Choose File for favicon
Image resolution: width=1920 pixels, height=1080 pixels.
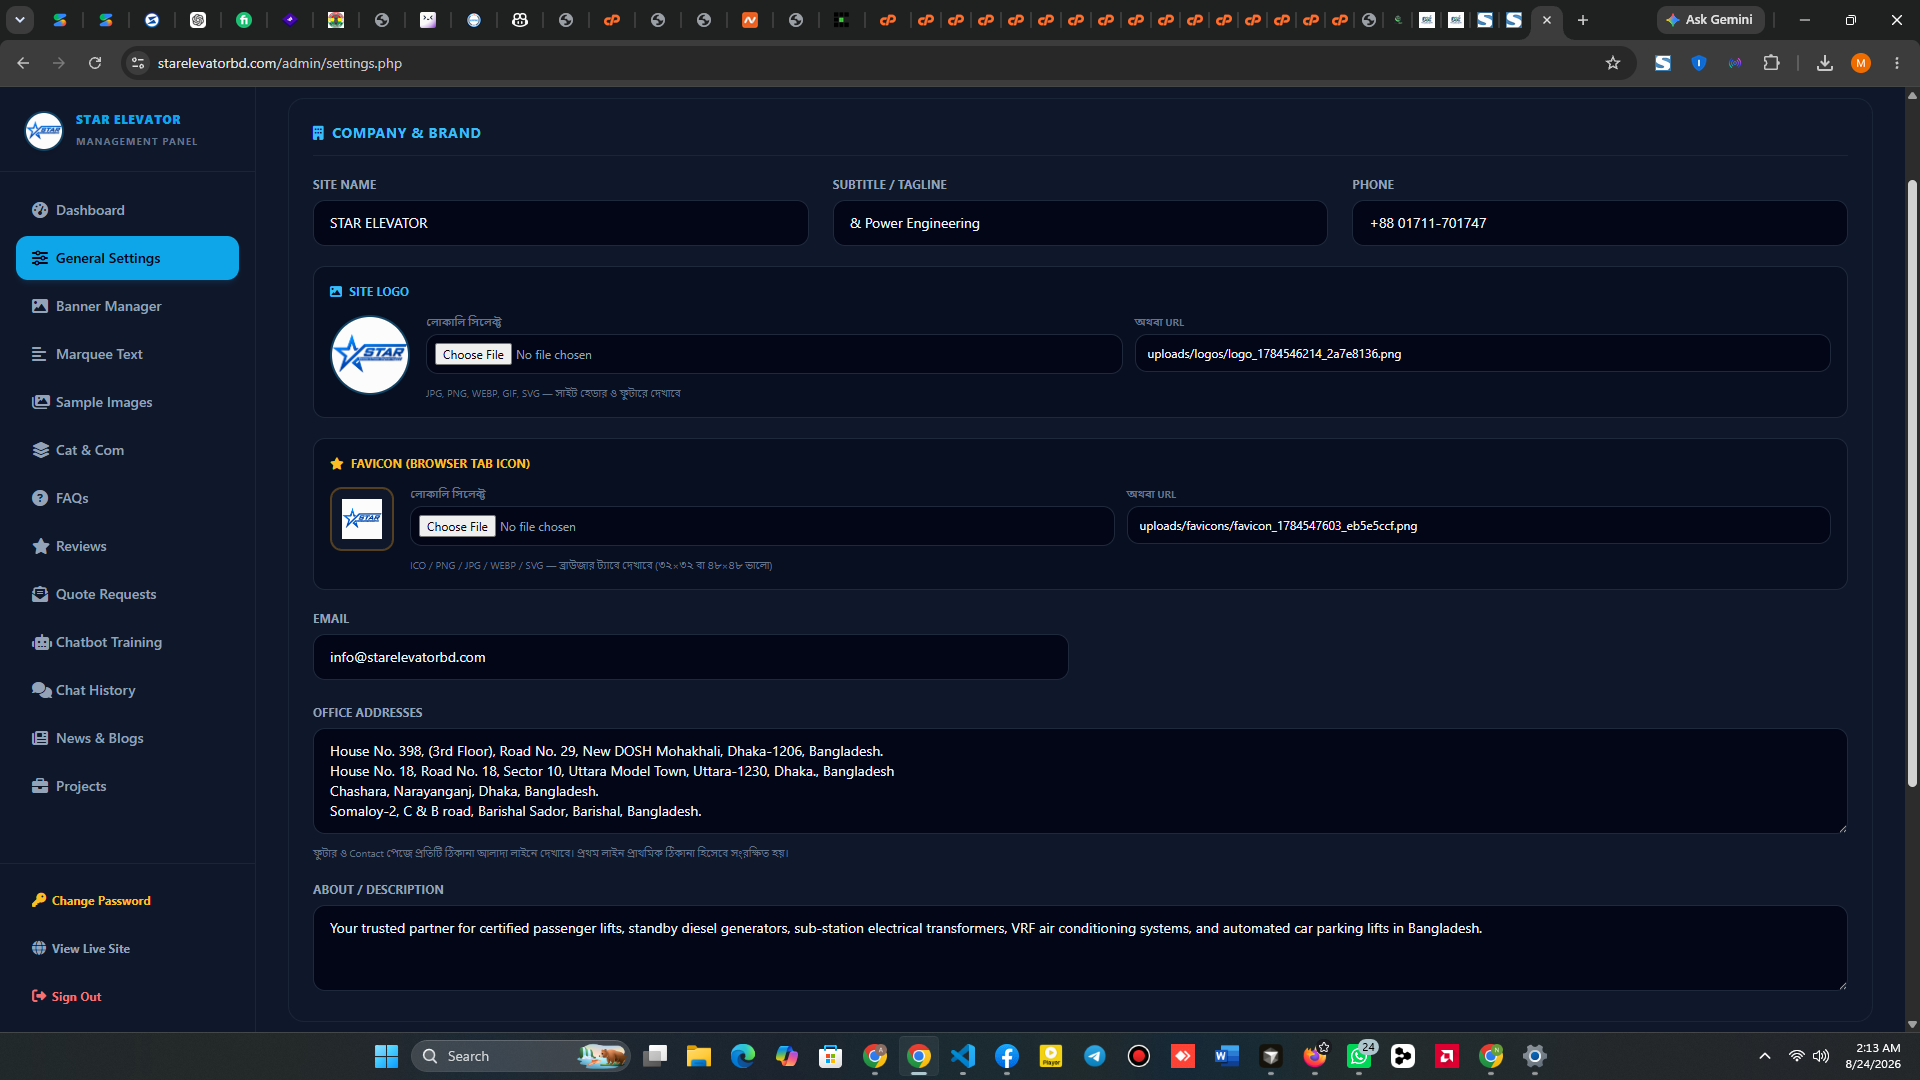point(457,527)
